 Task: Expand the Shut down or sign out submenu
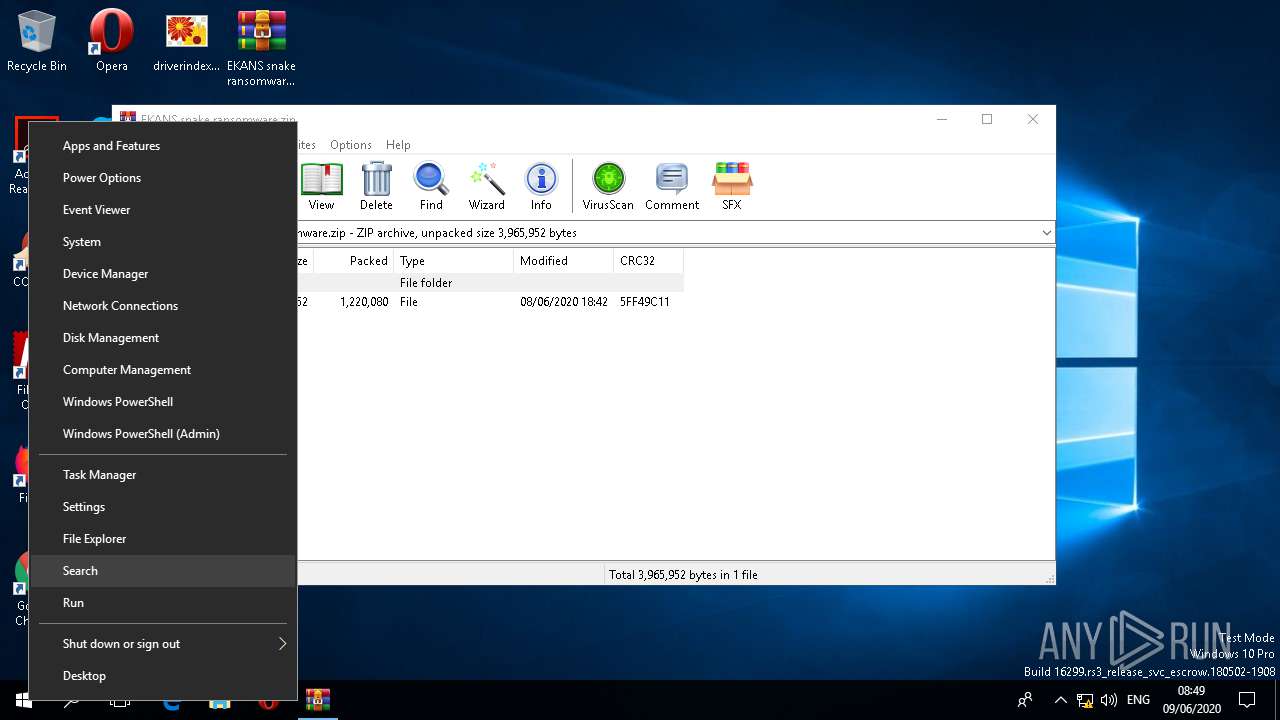163,644
